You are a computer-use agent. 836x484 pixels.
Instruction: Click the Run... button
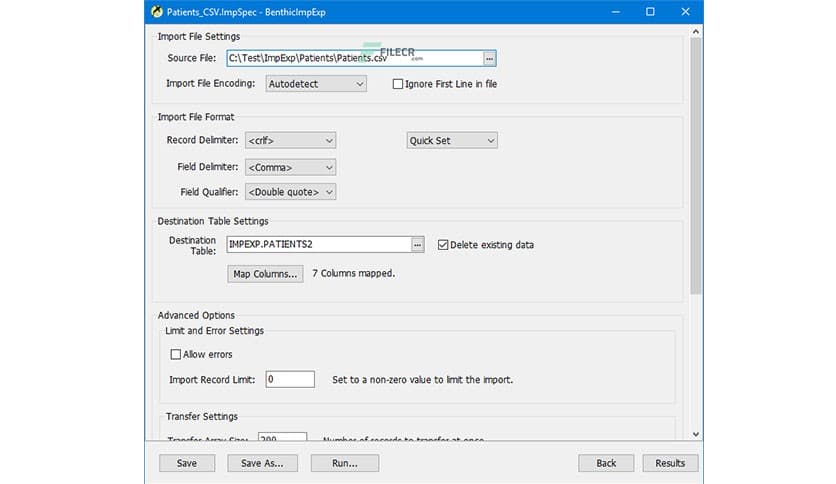(345, 463)
